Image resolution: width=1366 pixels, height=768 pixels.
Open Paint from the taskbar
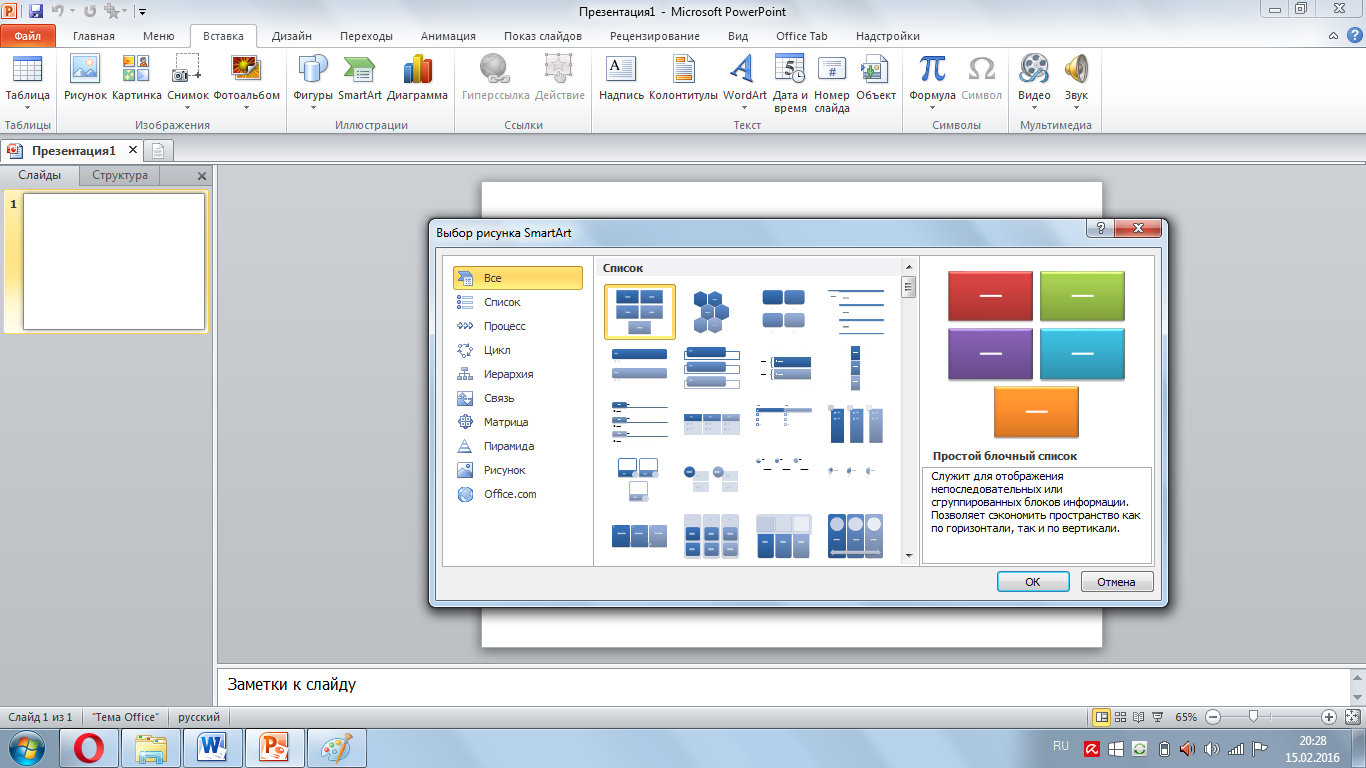336,748
